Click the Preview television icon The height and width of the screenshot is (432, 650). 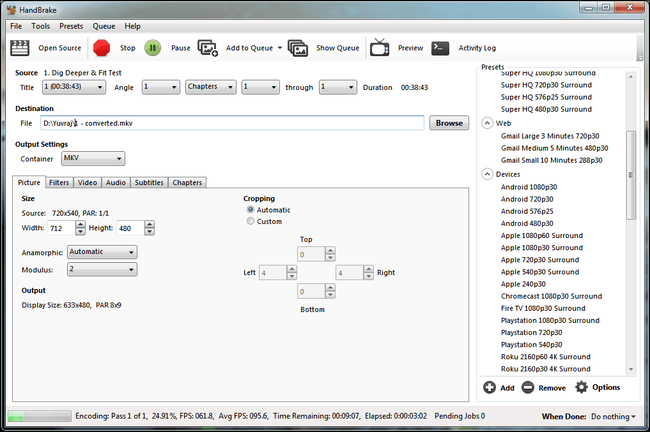(x=380, y=47)
